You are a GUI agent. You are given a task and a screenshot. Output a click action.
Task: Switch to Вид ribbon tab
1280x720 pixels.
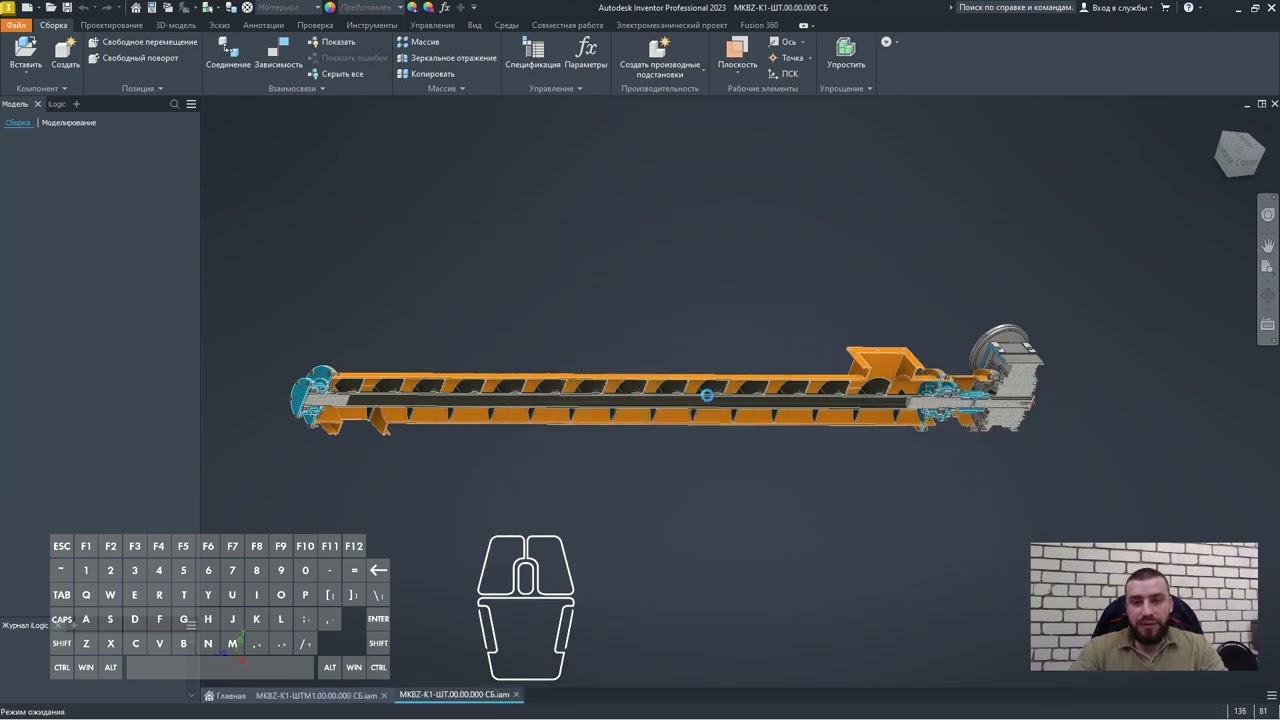[474, 25]
